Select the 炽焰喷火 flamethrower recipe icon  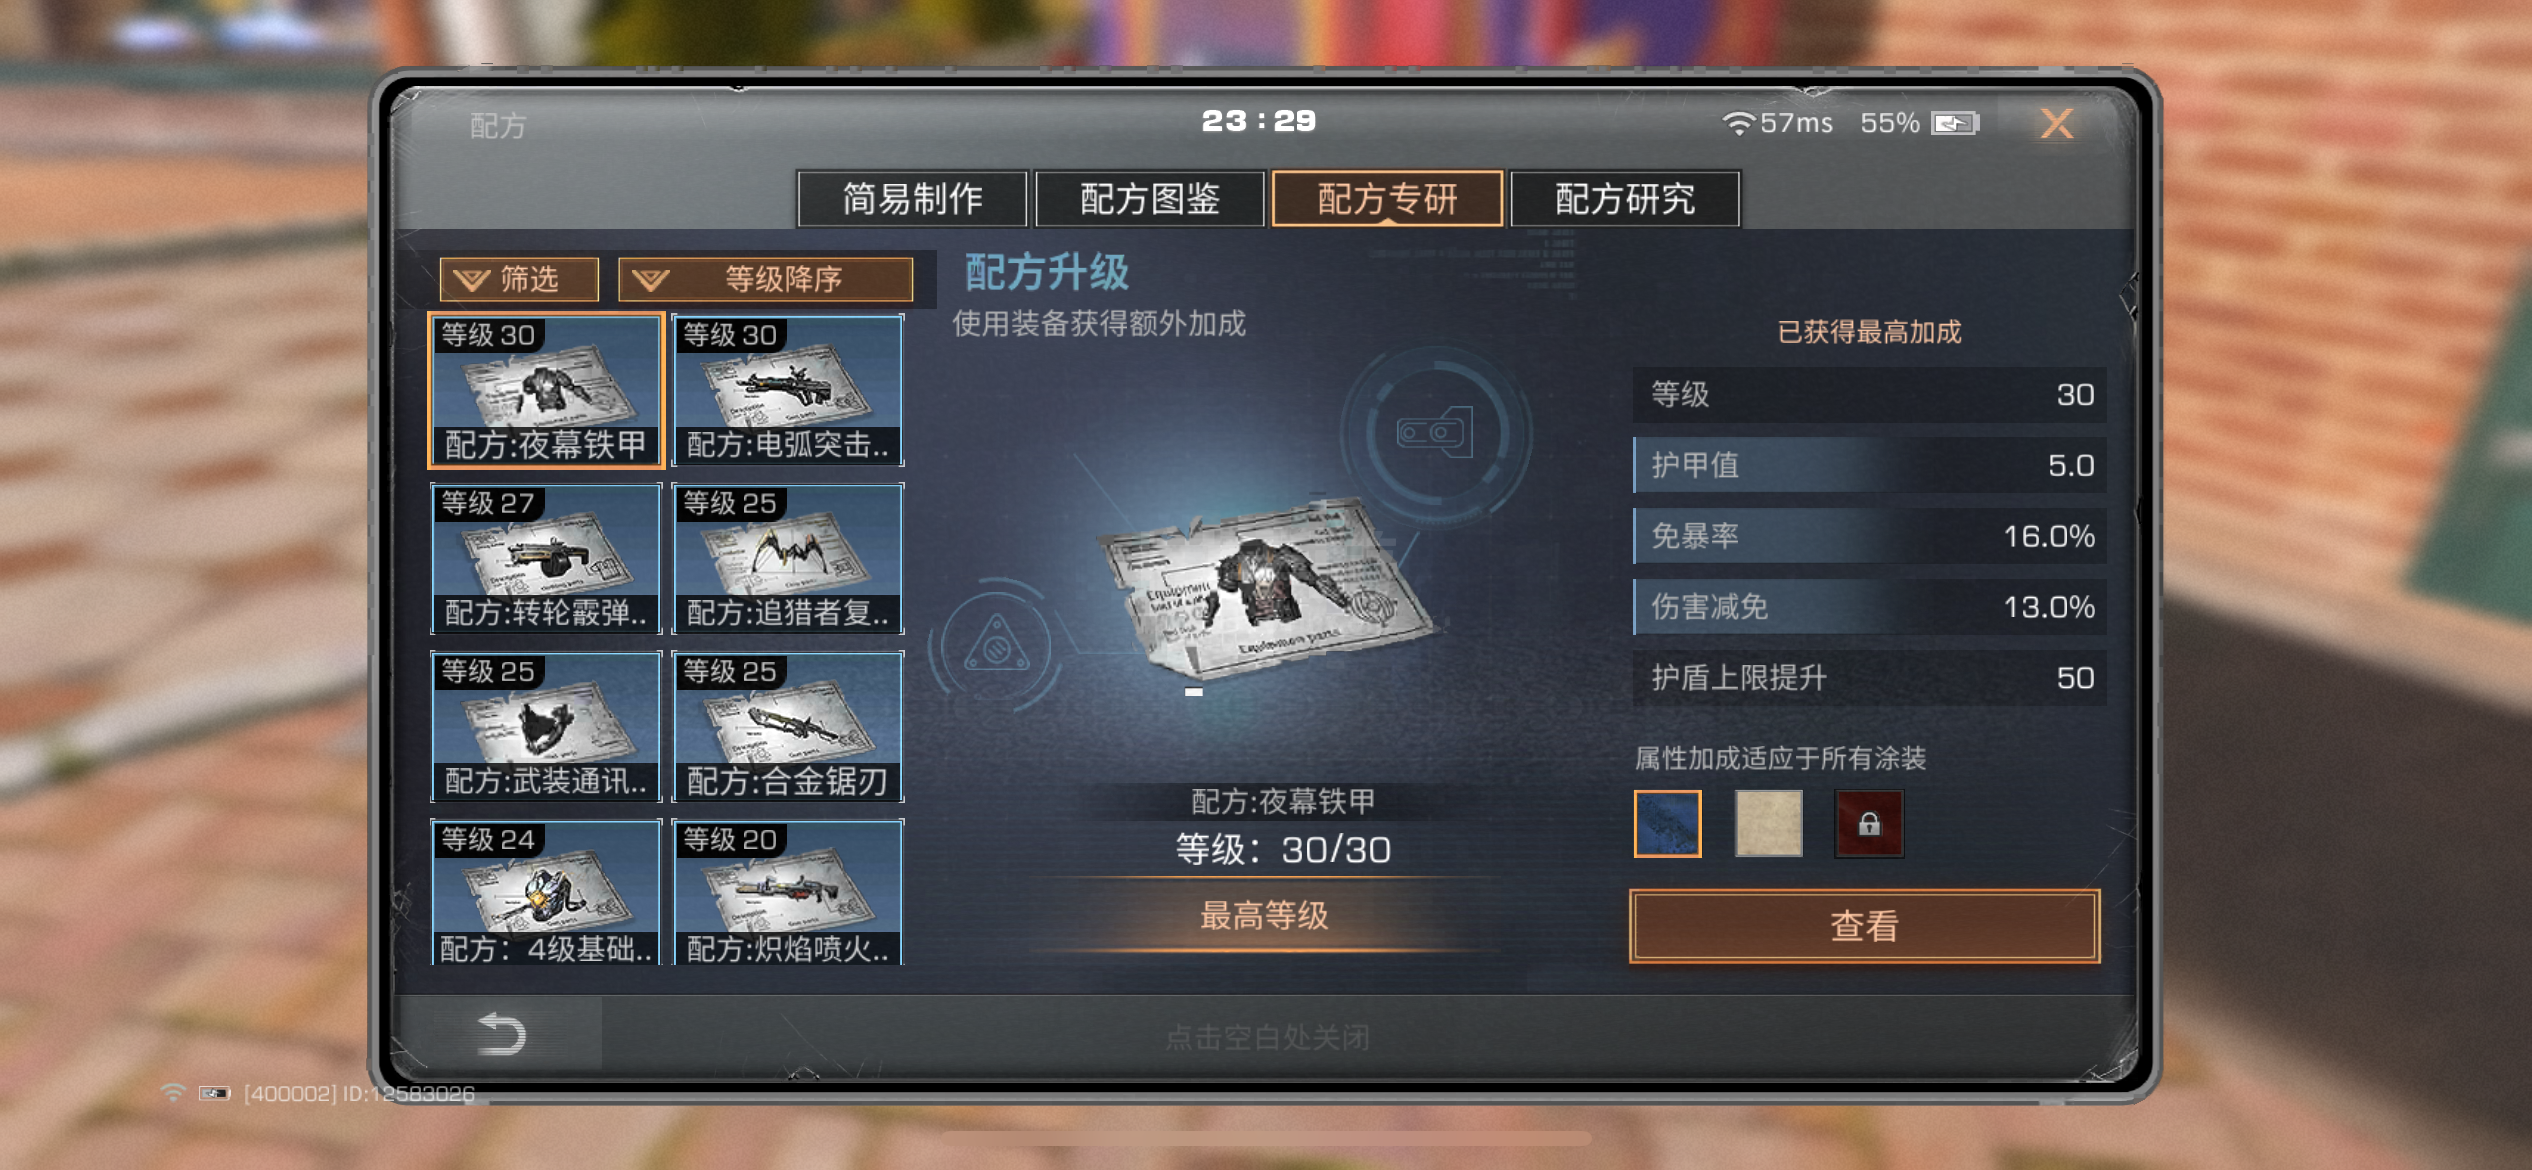[x=788, y=892]
